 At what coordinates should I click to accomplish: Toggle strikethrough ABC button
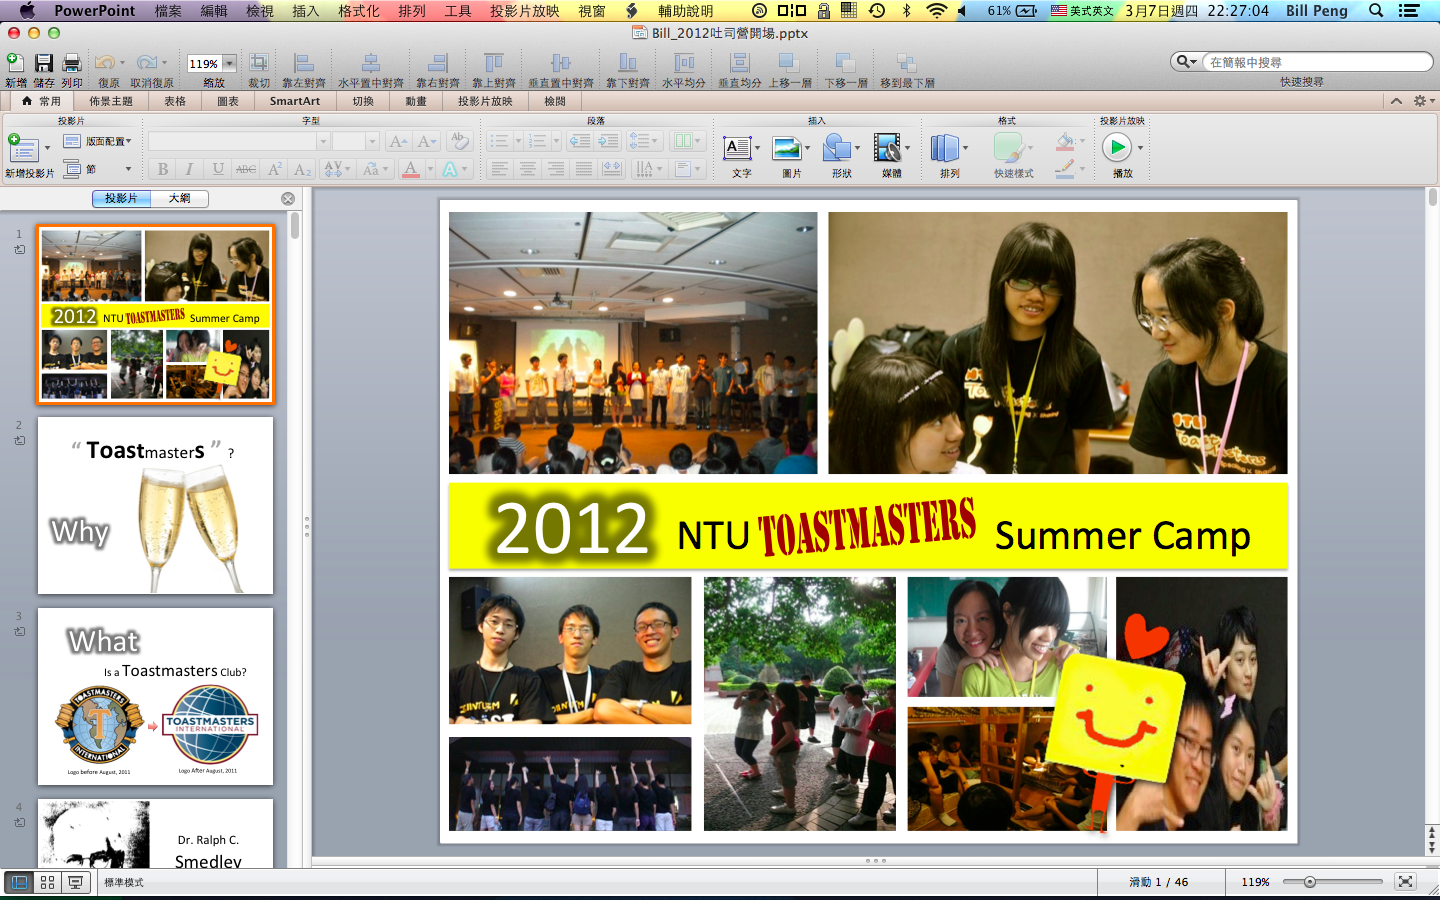(246, 169)
